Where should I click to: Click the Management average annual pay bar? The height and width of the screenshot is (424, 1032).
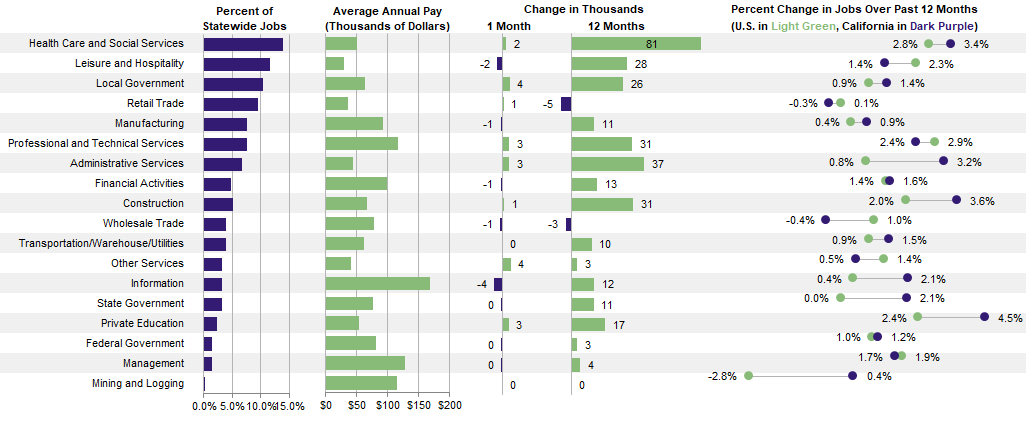pyautogui.click(x=365, y=364)
